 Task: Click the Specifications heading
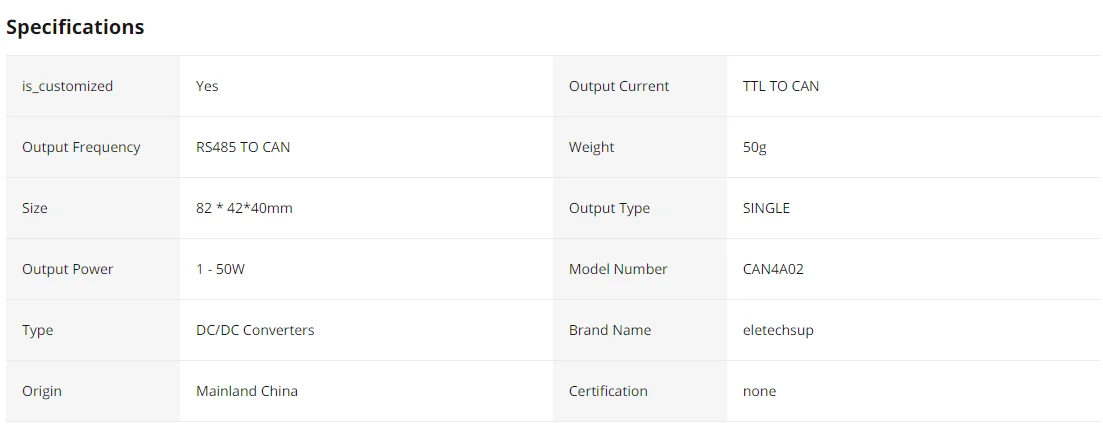pos(75,27)
